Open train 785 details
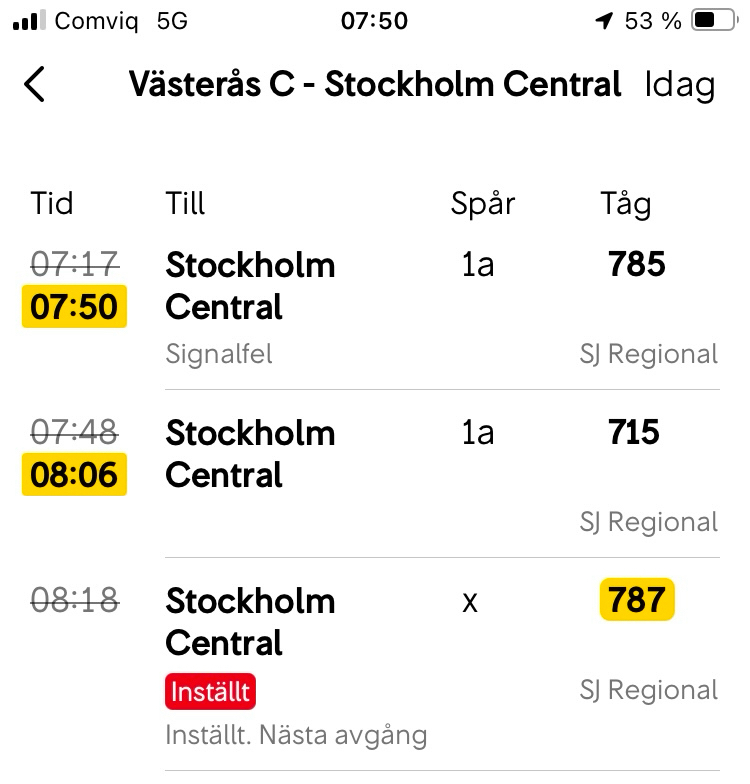 [x=637, y=265]
